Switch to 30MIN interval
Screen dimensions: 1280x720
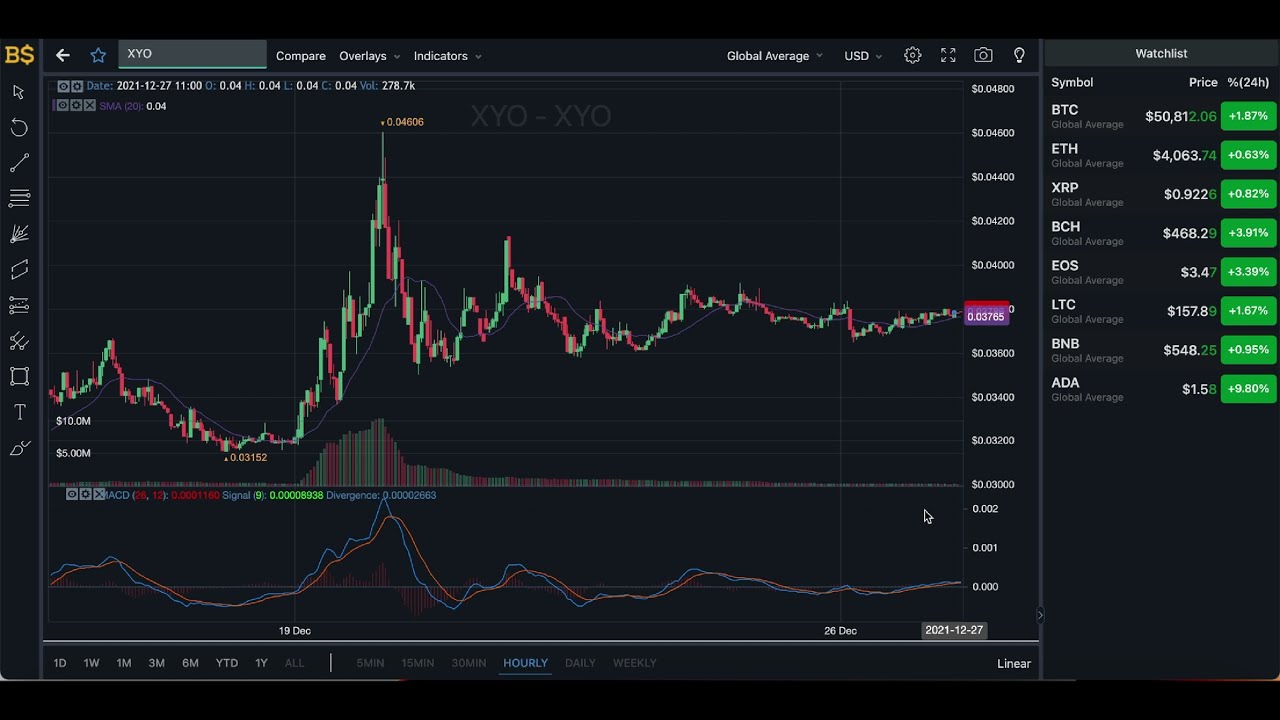click(x=468, y=663)
